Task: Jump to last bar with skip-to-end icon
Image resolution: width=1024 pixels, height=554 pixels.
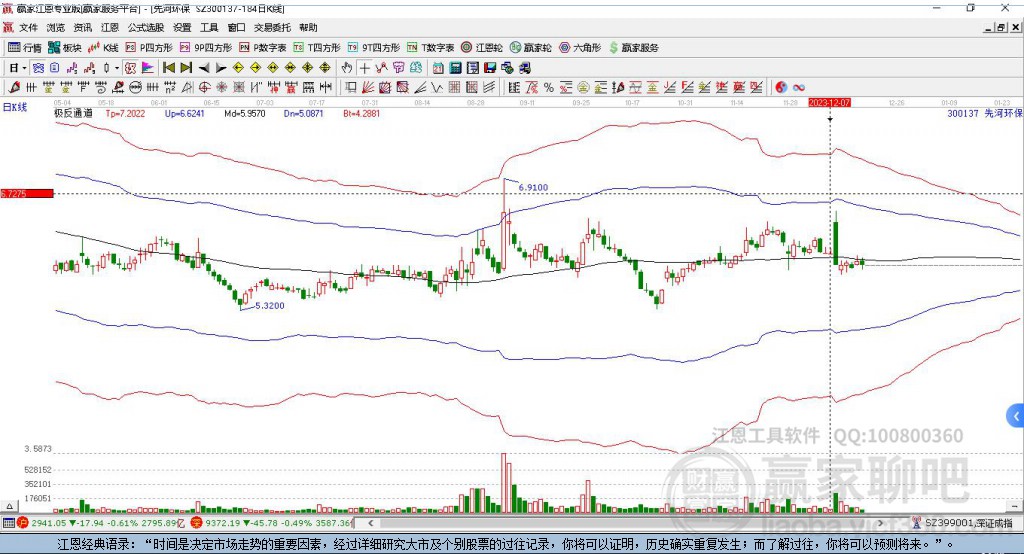Action: (x=186, y=68)
